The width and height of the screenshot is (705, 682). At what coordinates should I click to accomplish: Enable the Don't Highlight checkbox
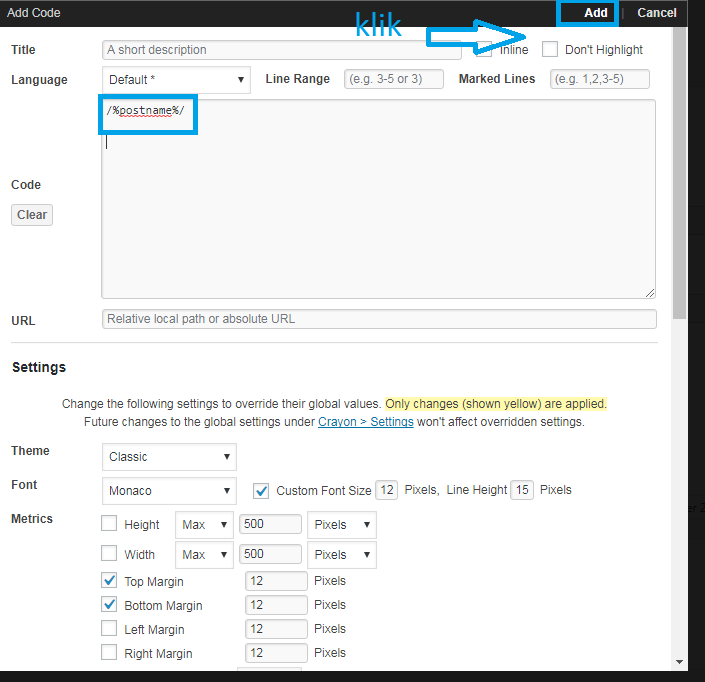(550, 50)
